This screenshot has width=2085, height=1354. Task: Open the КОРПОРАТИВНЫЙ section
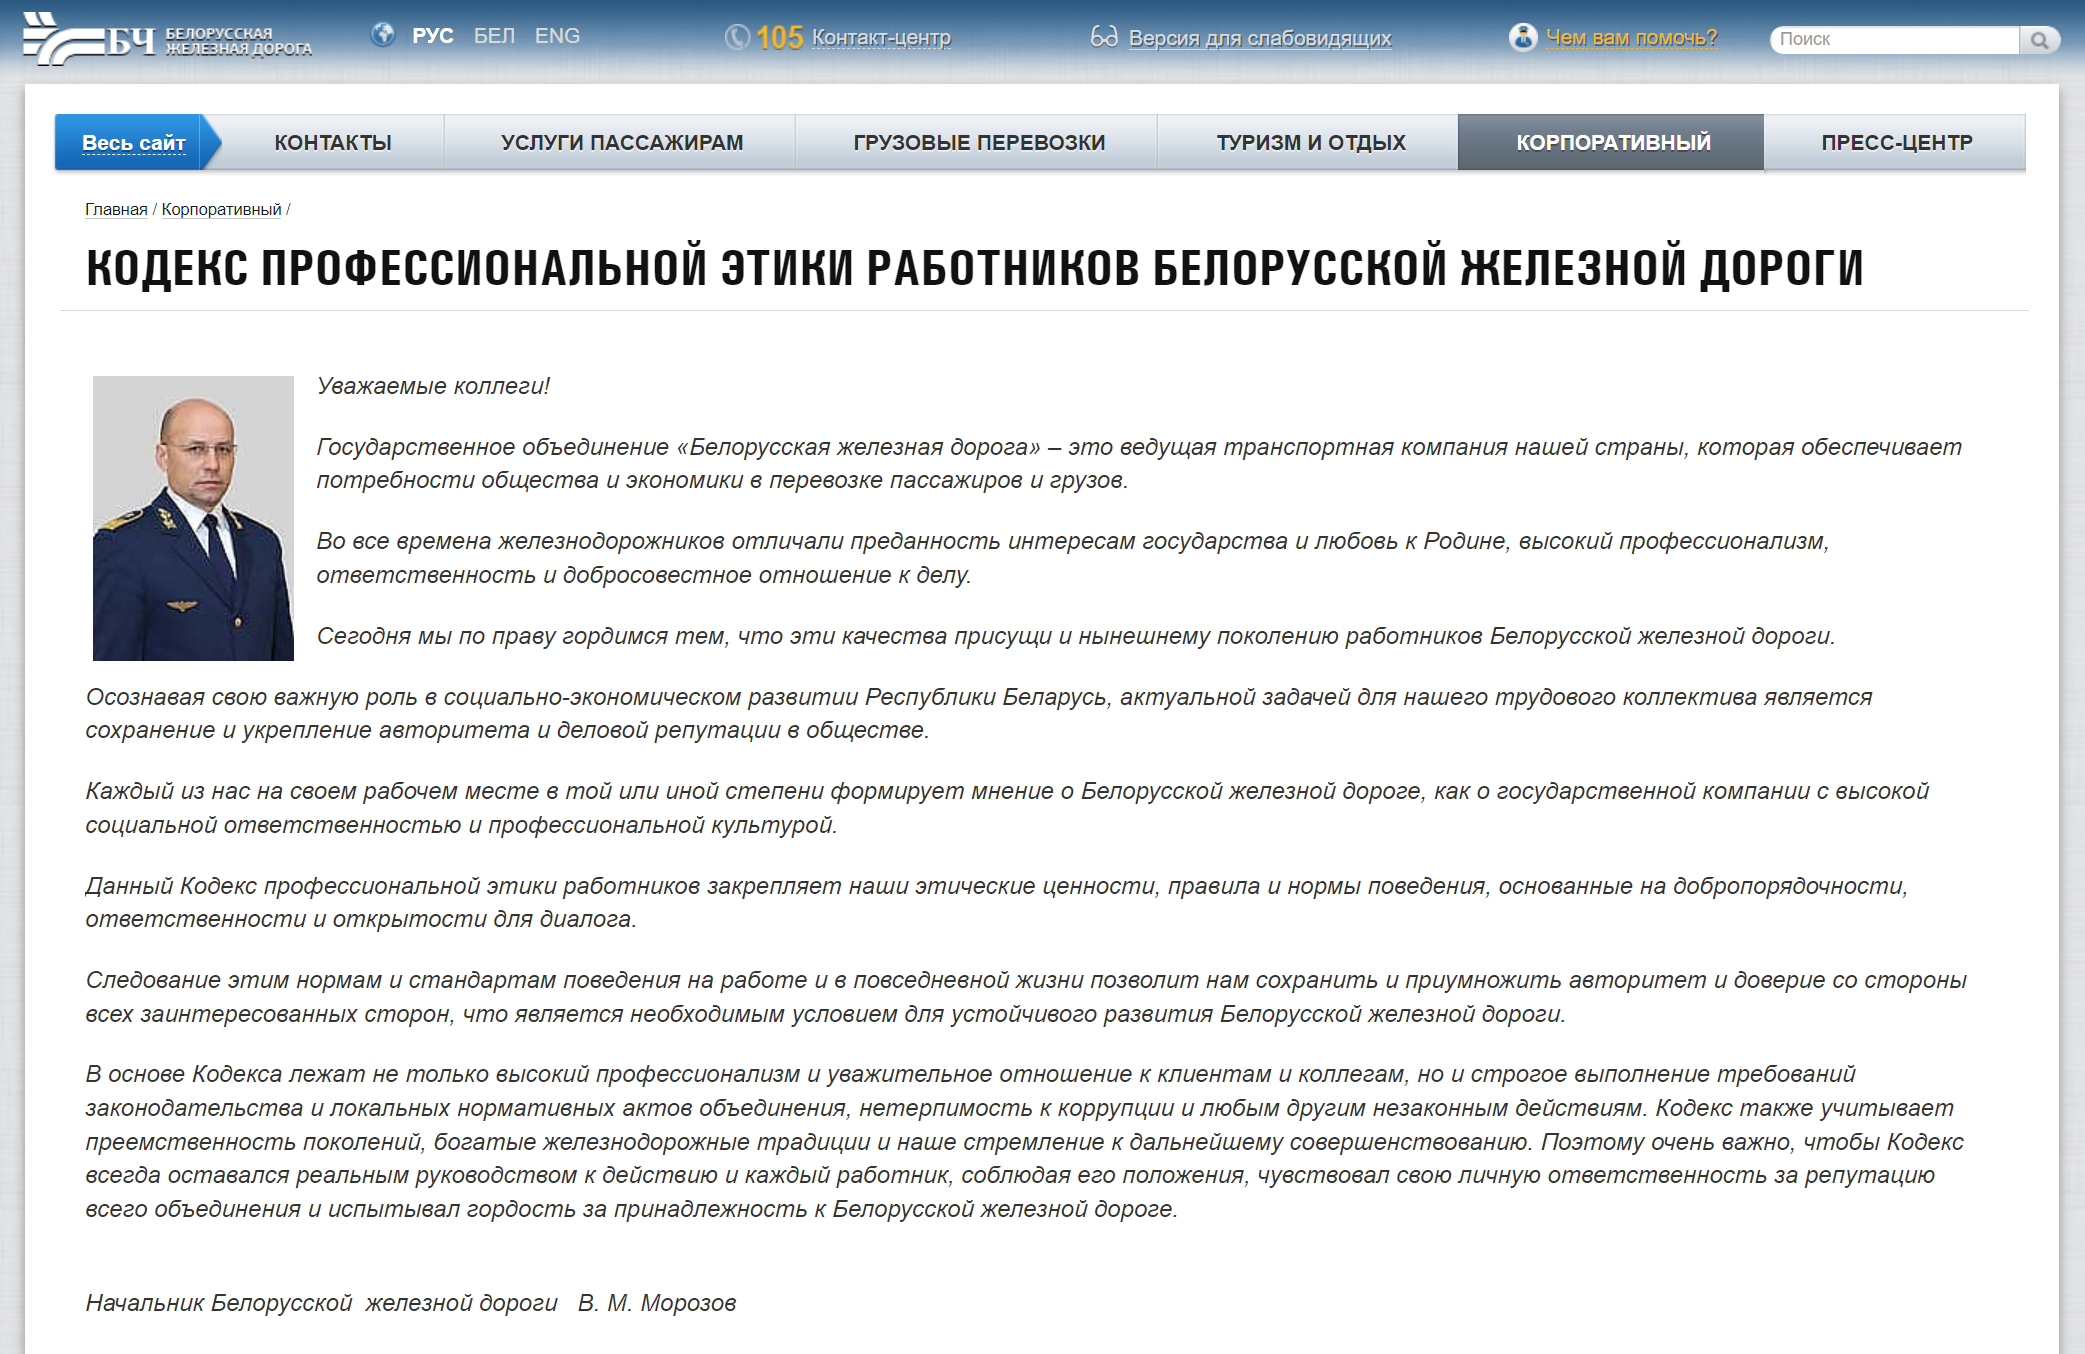coord(1613,141)
